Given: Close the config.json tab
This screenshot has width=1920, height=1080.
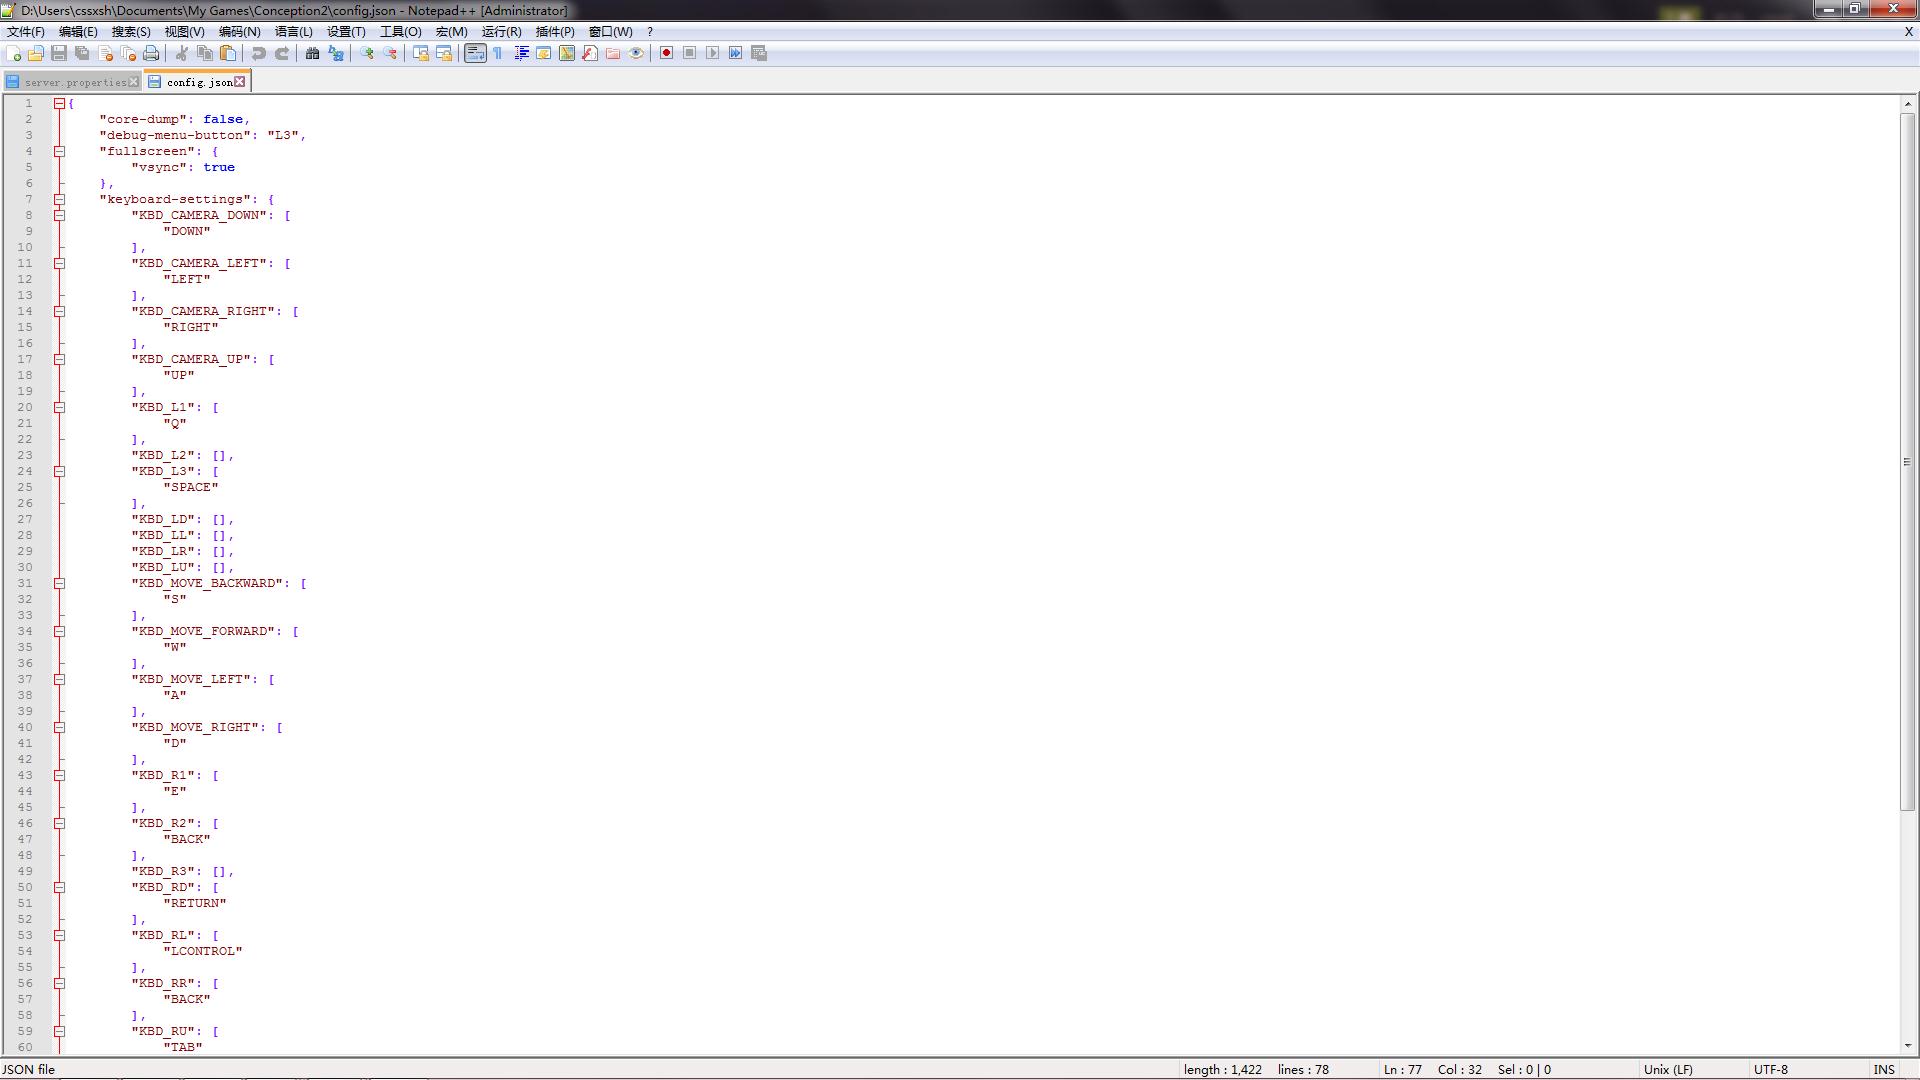Looking at the screenshot, I should [240, 82].
